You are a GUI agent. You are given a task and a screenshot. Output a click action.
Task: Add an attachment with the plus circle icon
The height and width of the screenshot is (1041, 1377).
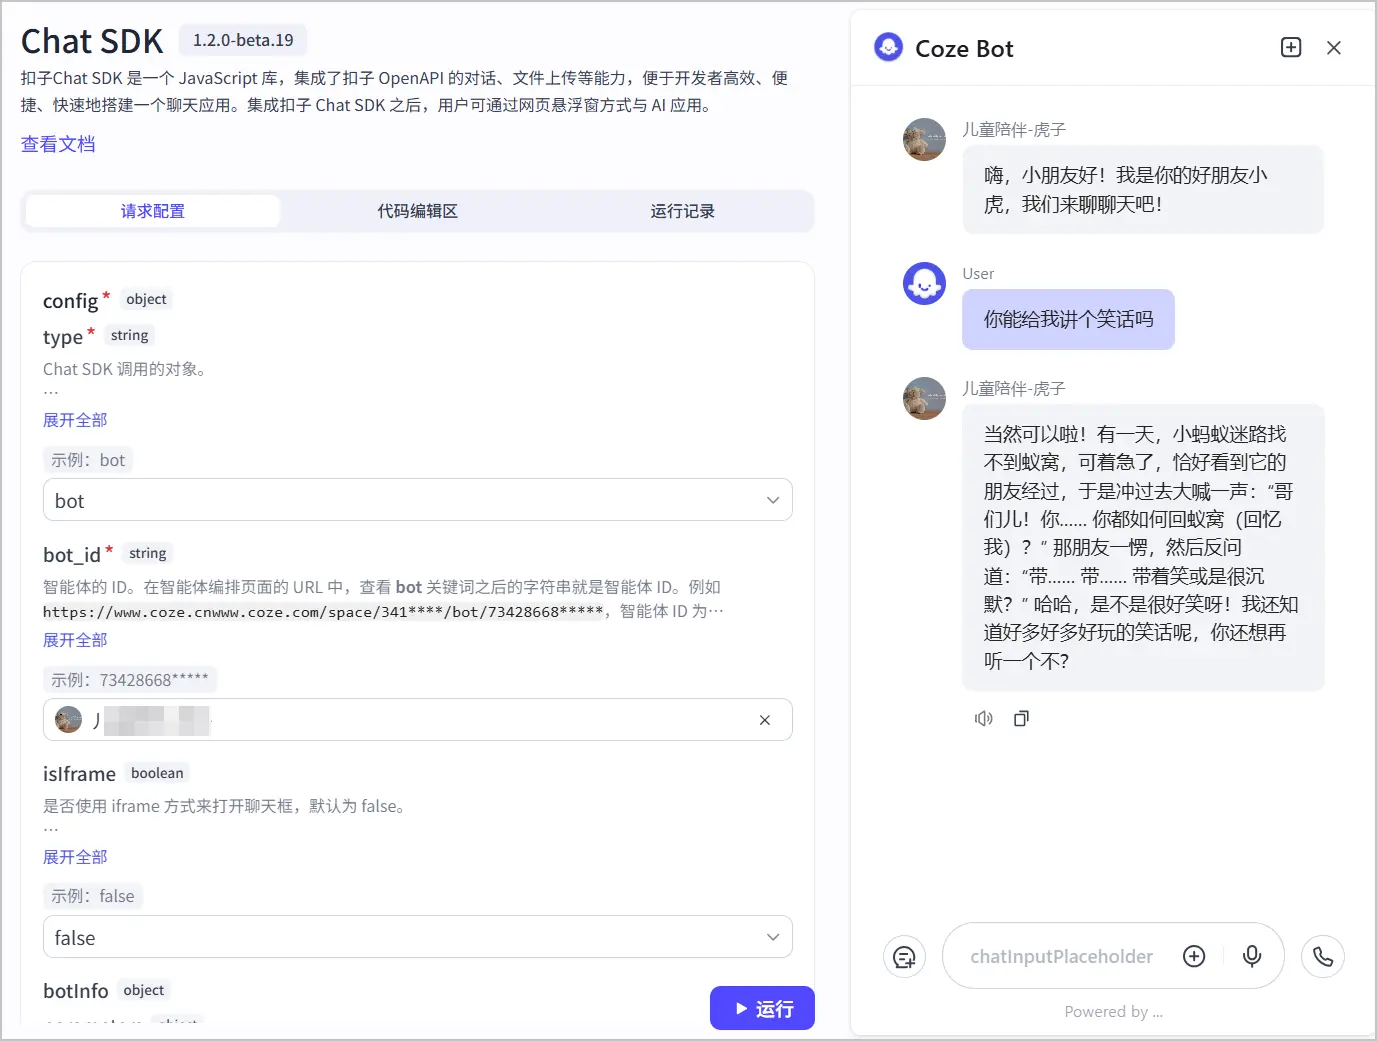1194,957
